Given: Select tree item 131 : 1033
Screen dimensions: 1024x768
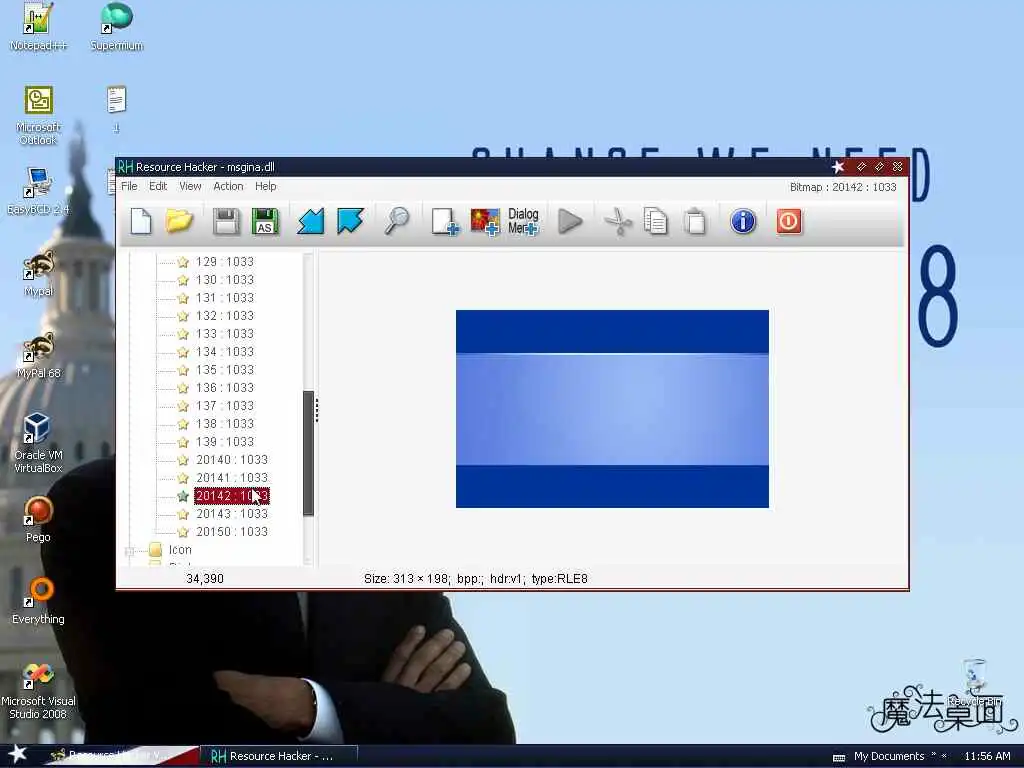Looking at the screenshot, I should [x=225, y=298].
